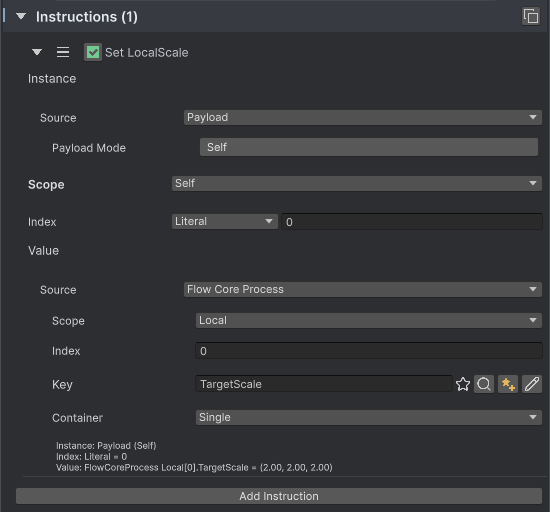550x512 pixels.
Task: Open the Index mode dropdown showing Literal
Action: pos(224,222)
